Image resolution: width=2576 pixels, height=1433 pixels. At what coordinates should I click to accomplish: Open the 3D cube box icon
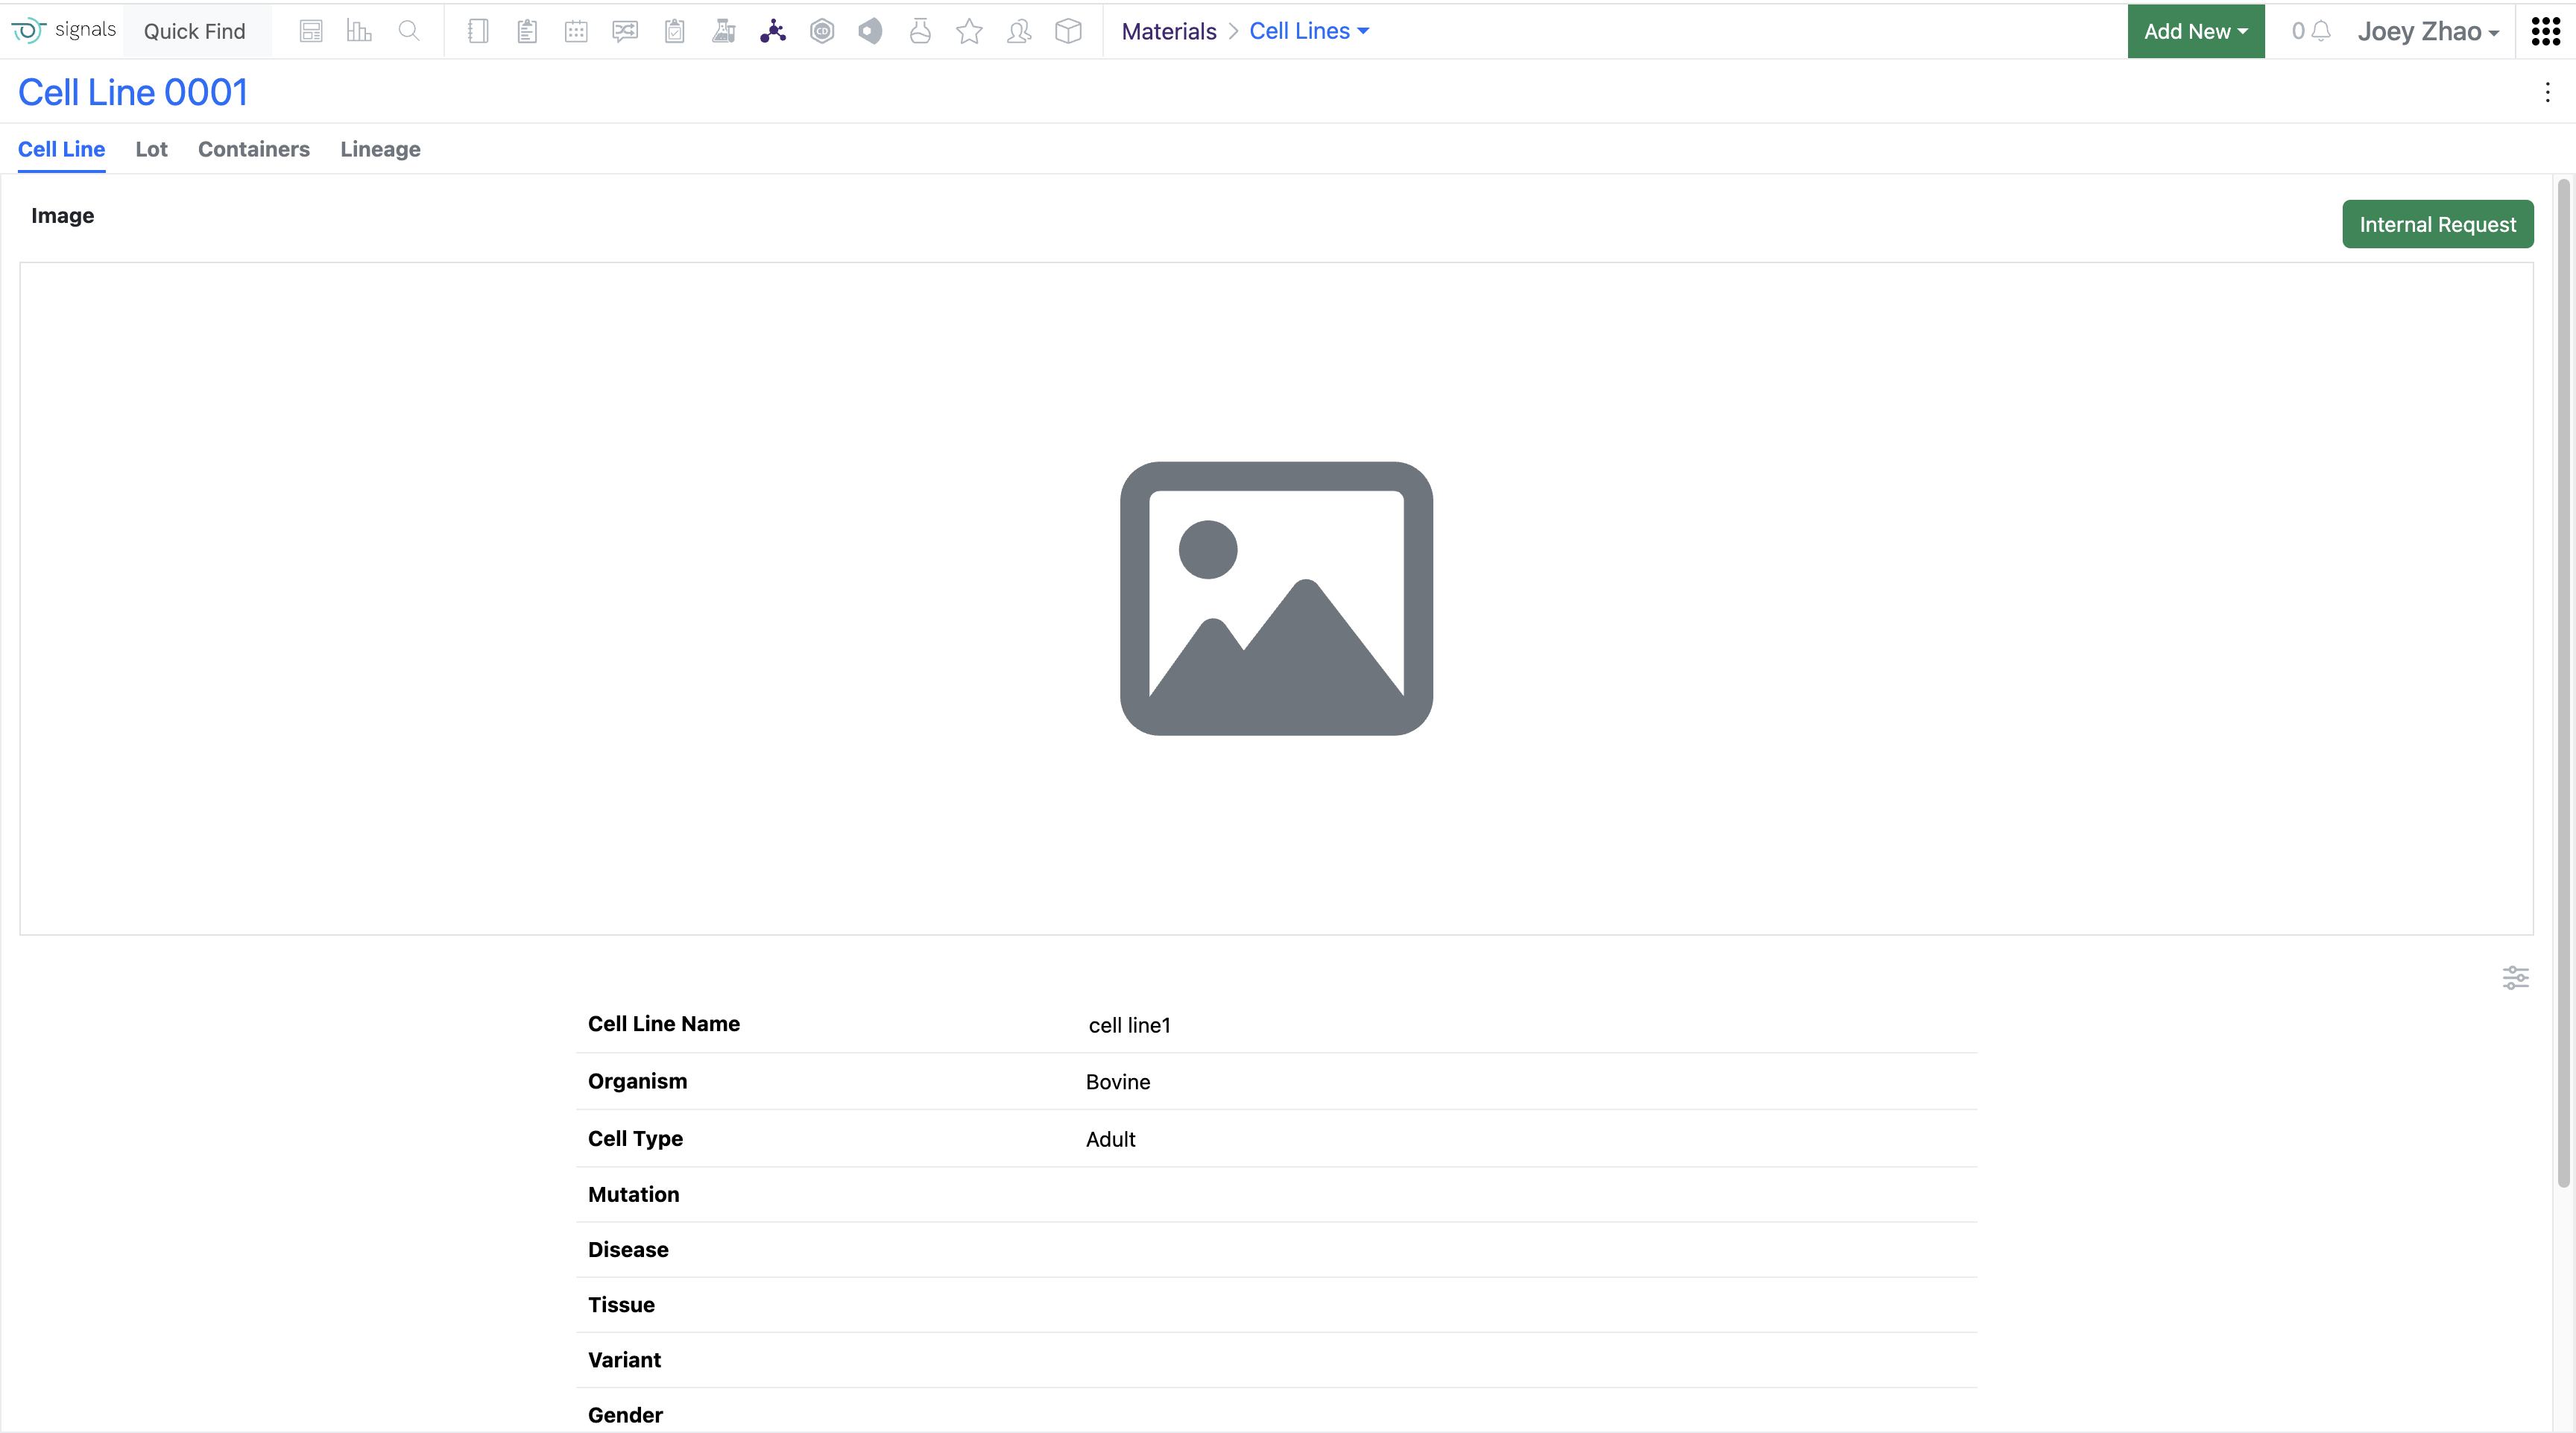(1068, 31)
